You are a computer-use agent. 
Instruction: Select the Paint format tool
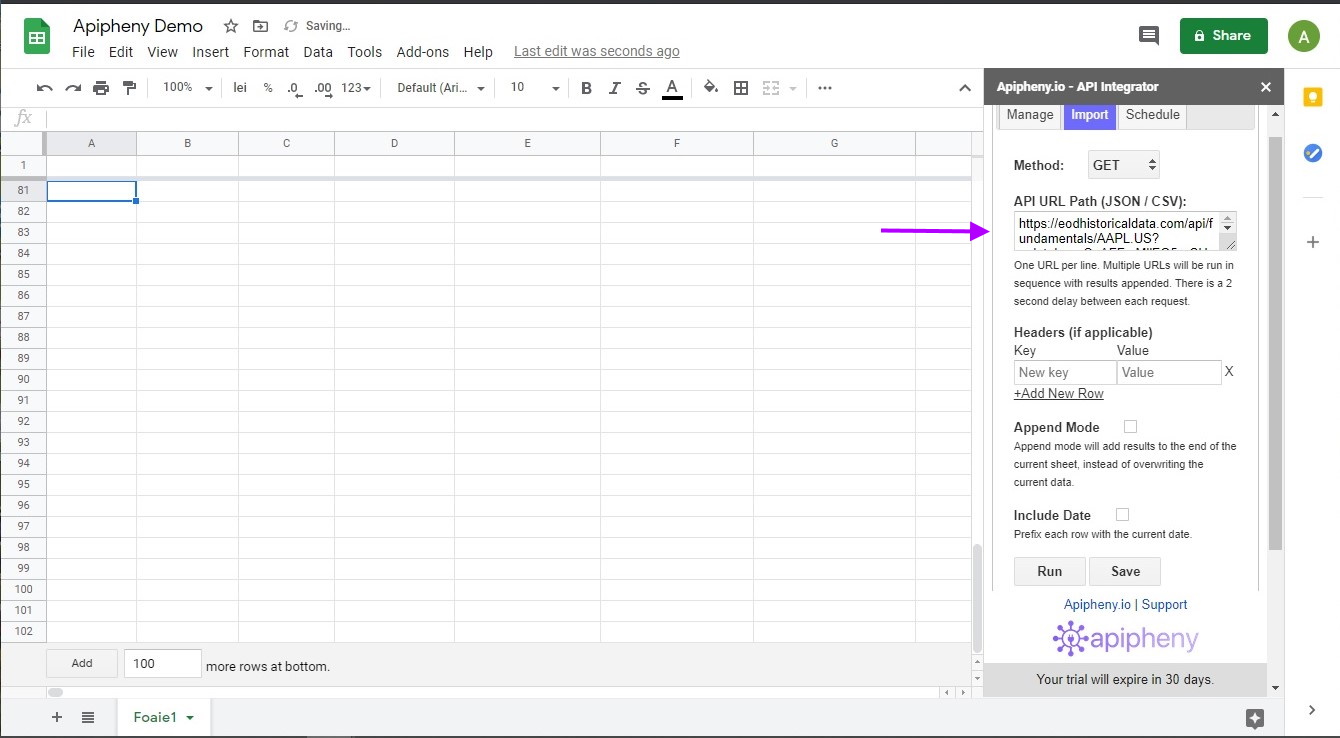(129, 87)
